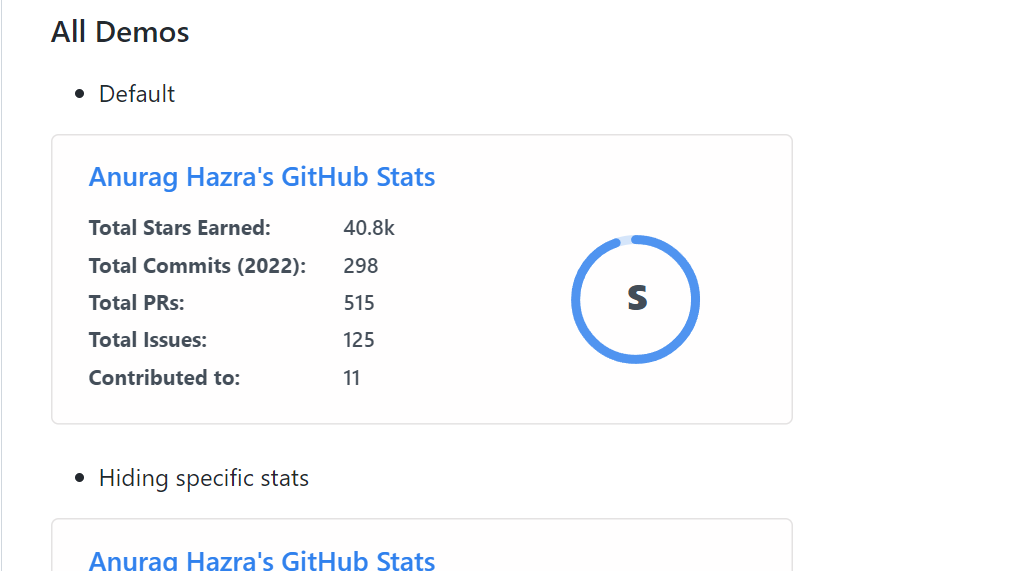Click the Contributed to label

tap(165, 378)
